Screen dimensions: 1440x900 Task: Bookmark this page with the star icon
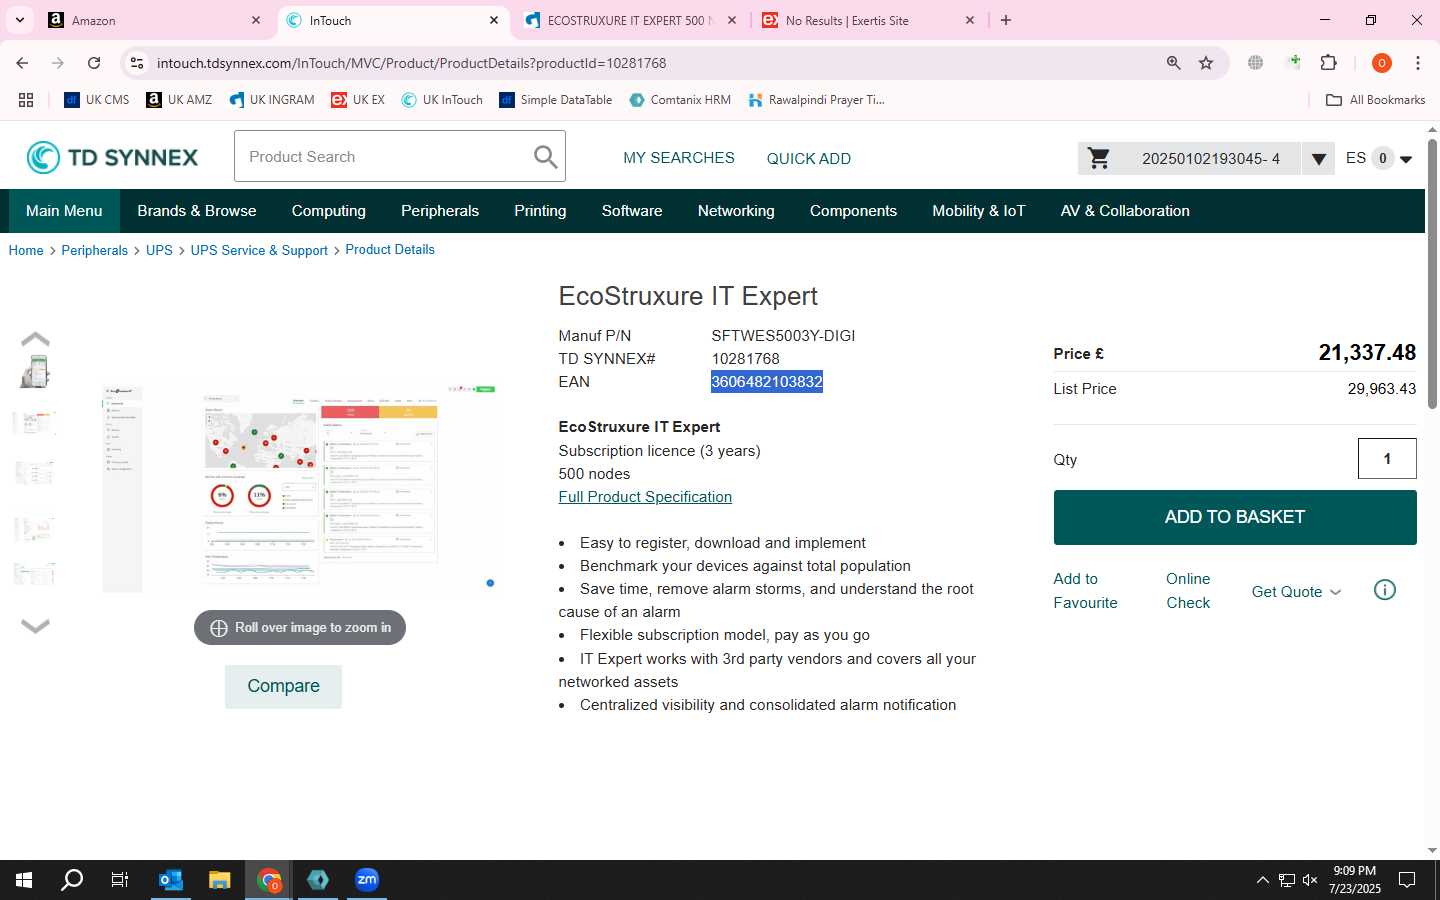[x=1206, y=63]
